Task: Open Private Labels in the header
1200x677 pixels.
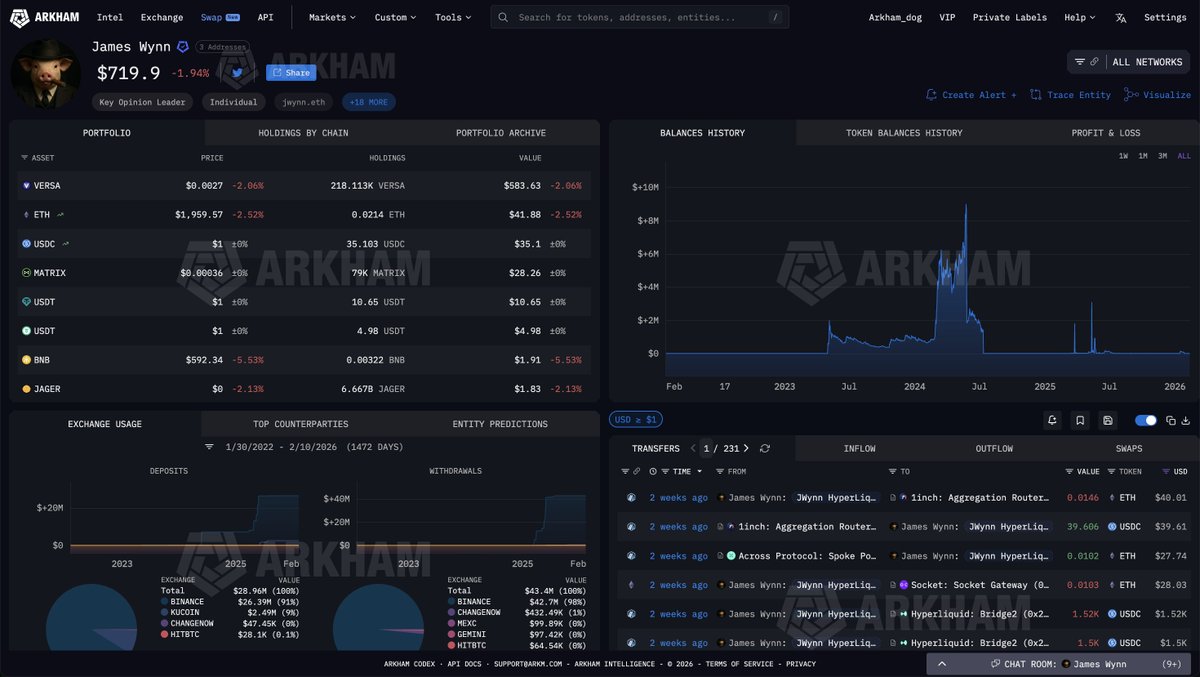Action: (1009, 17)
